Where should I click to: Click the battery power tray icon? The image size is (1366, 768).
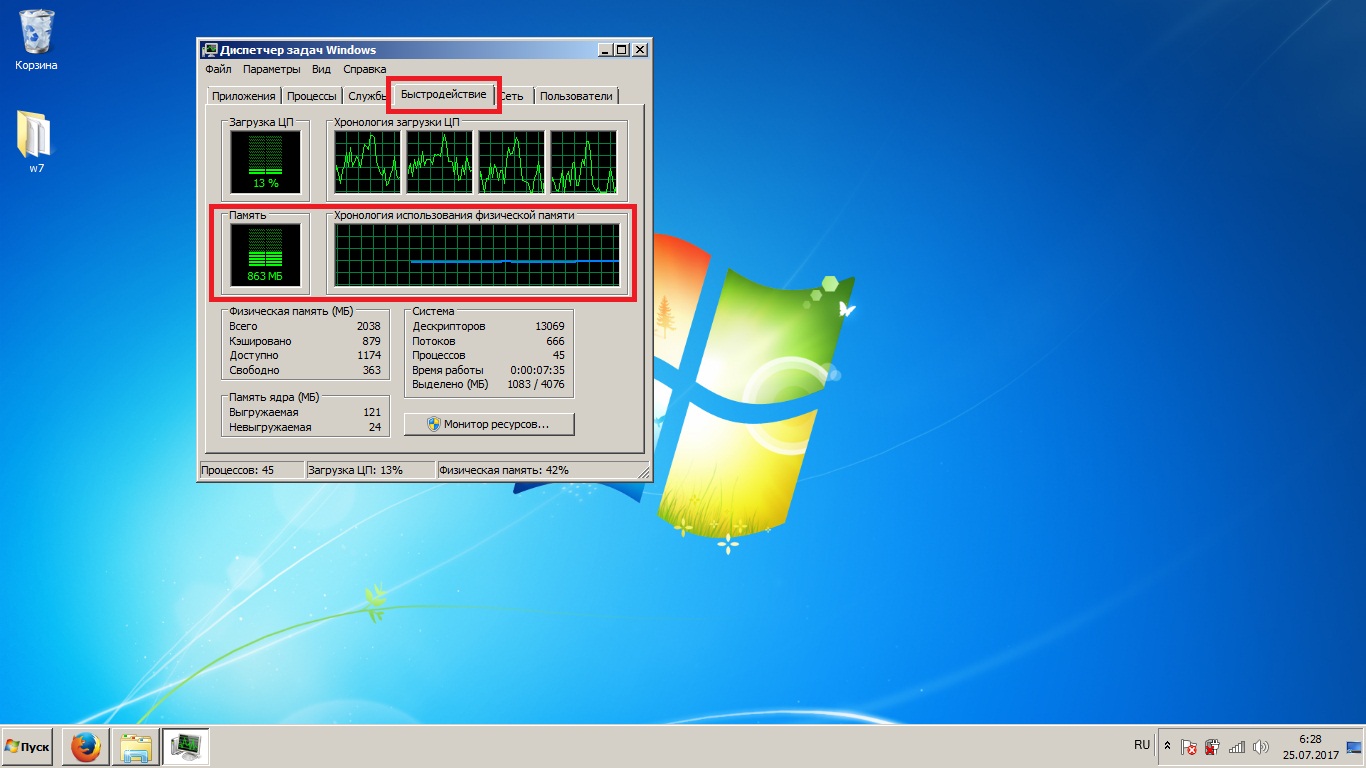1212,747
